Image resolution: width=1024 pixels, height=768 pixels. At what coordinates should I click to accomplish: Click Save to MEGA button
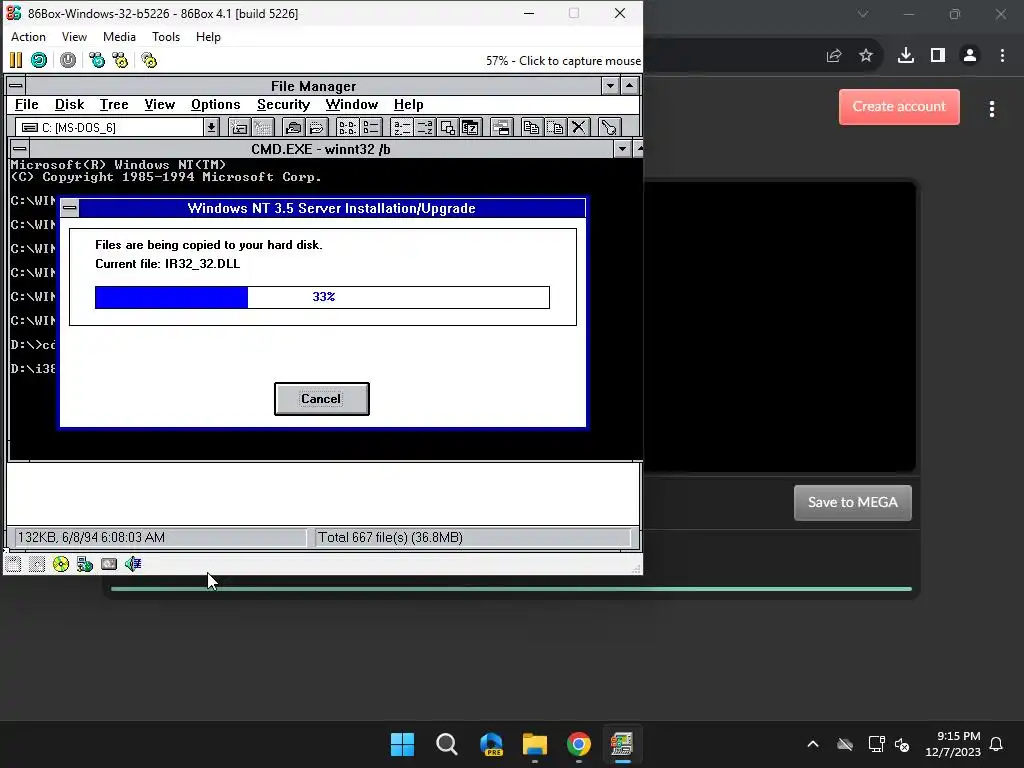pyautogui.click(x=852, y=502)
